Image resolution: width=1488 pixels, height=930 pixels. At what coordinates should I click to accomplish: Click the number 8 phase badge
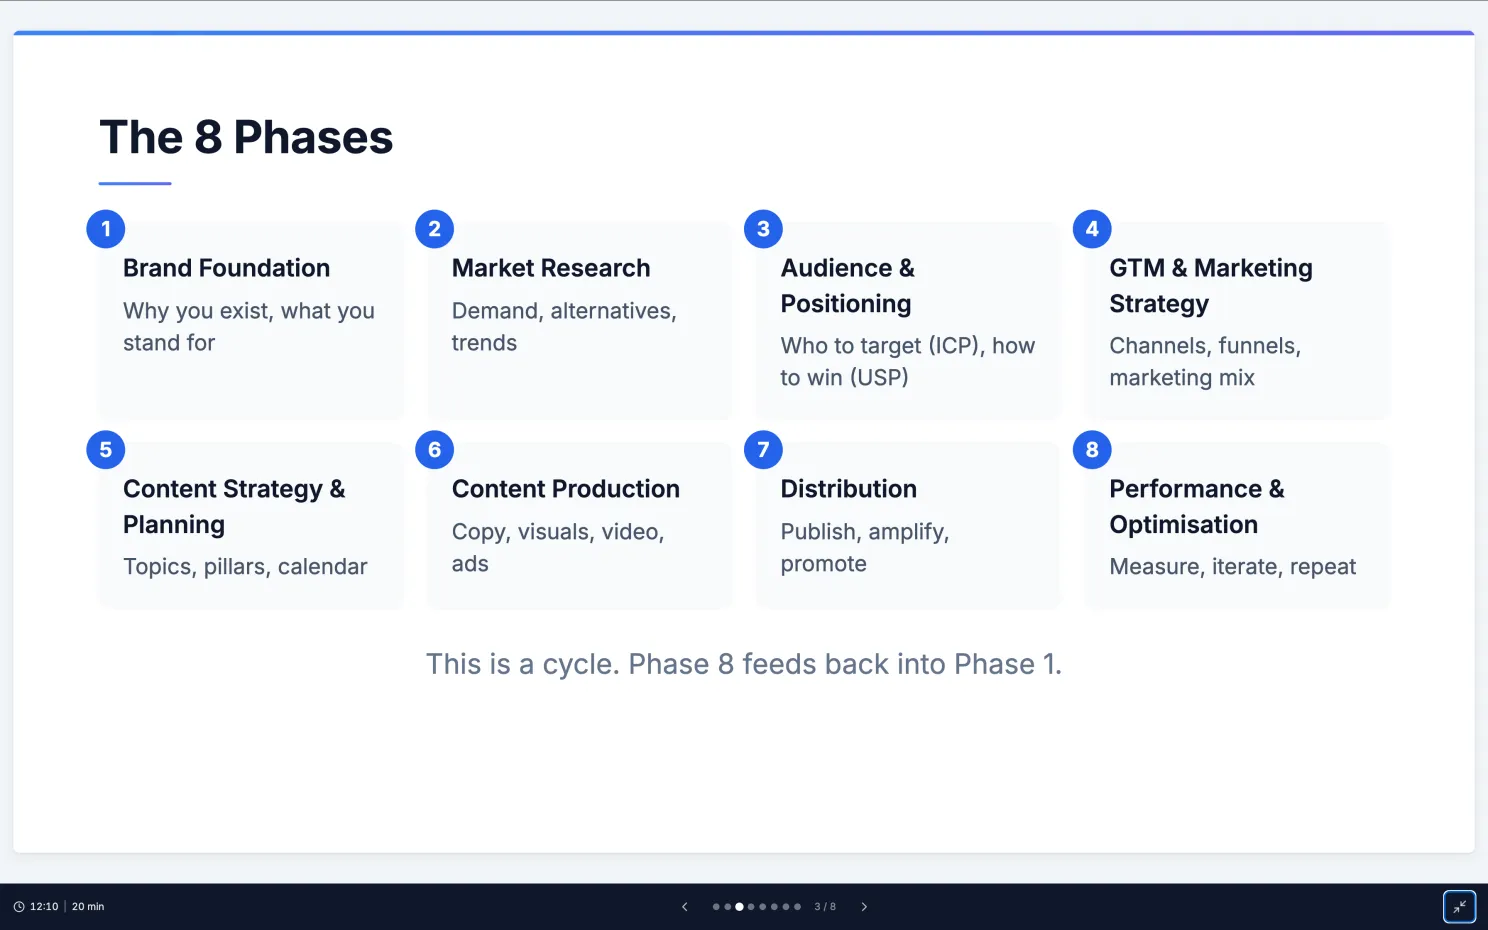1092,450
